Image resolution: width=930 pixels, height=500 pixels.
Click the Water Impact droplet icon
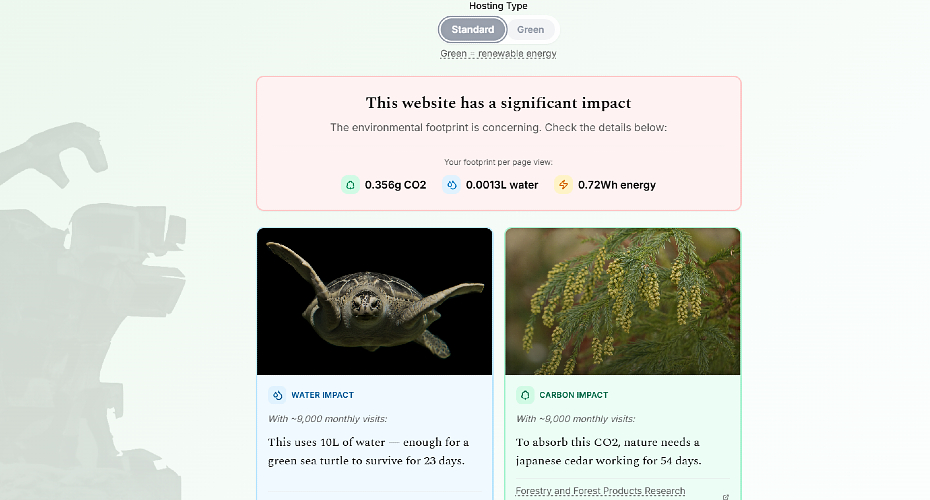tap(277, 395)
